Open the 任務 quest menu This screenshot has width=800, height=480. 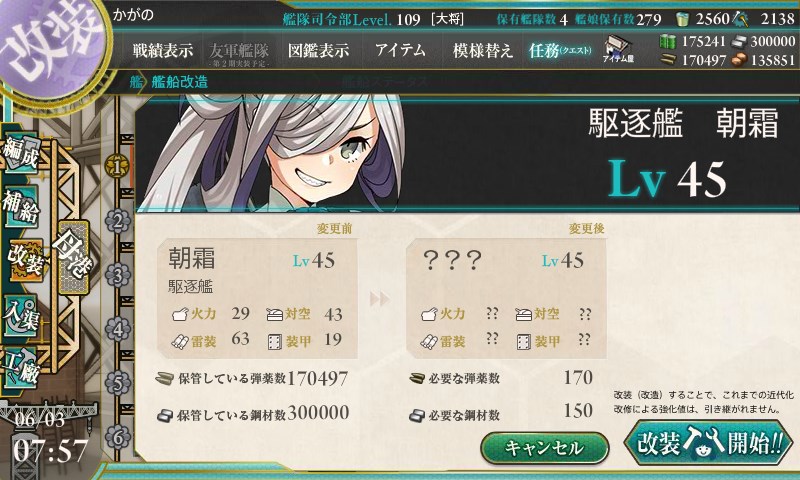click(x=560, y=50)
